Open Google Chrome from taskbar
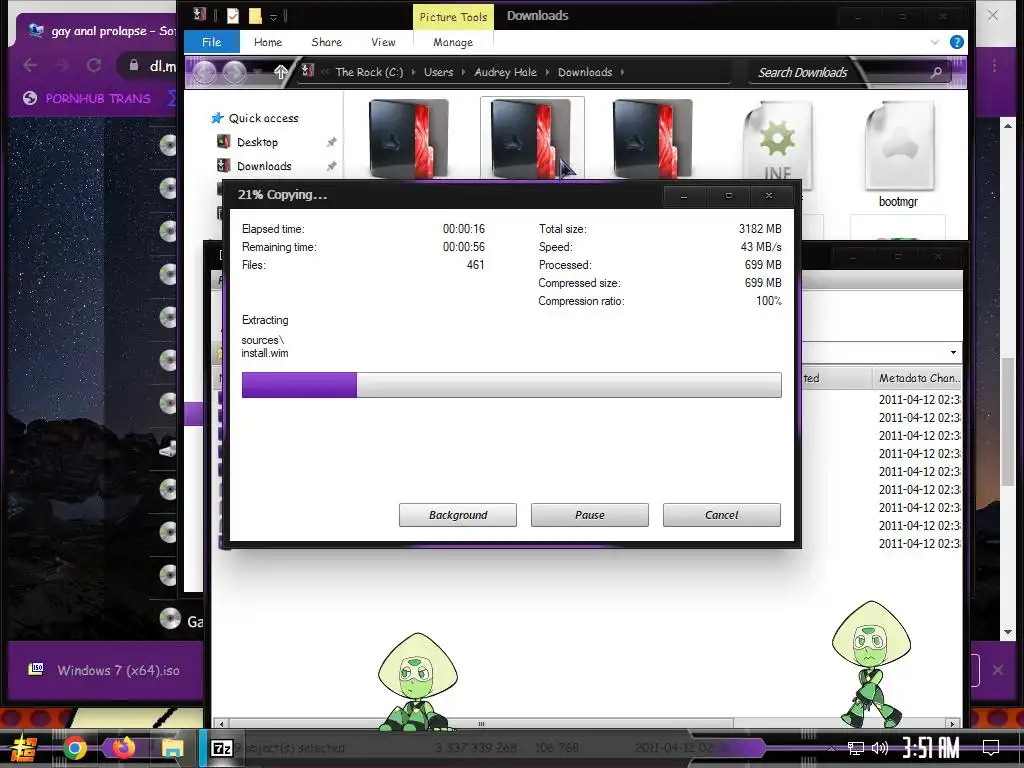The width and height of the screenshot is (1024, 768). [74, 748]
